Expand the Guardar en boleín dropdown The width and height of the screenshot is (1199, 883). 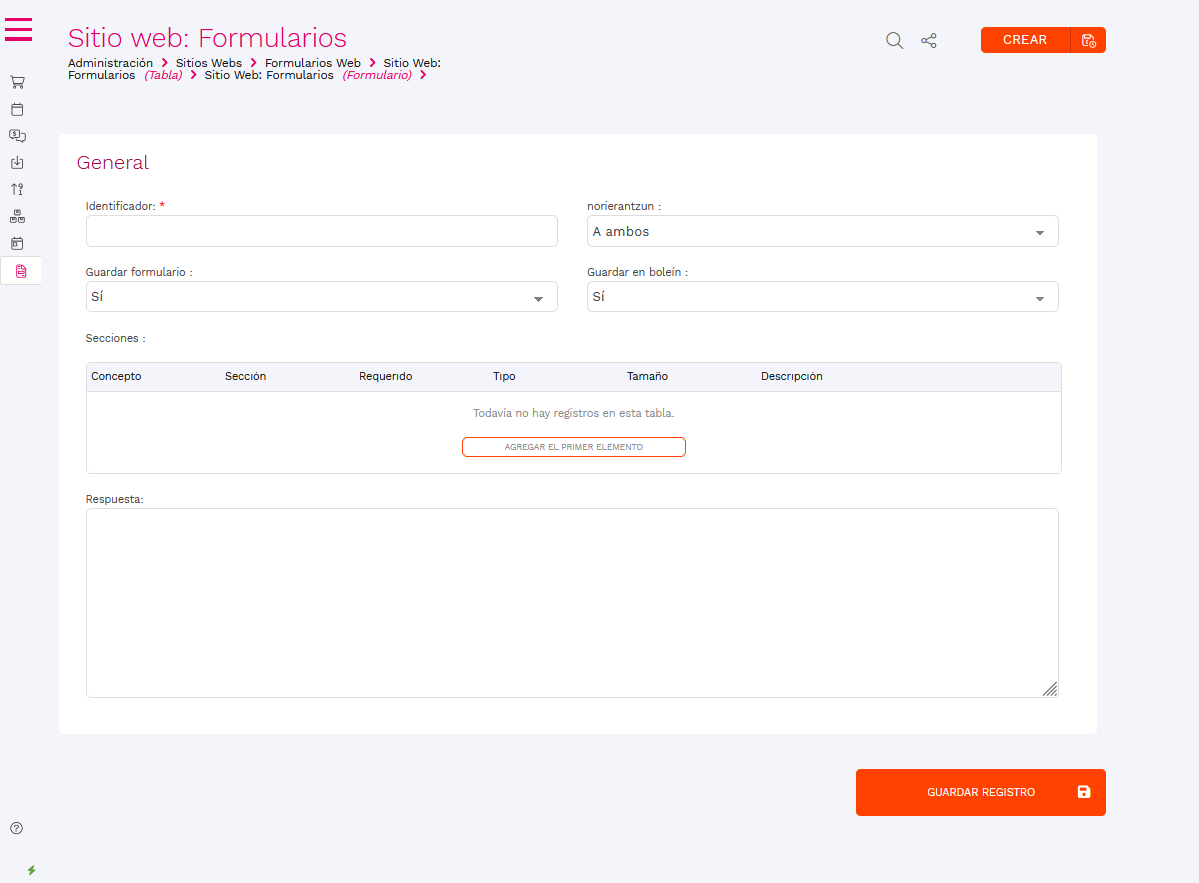[822, 297]
